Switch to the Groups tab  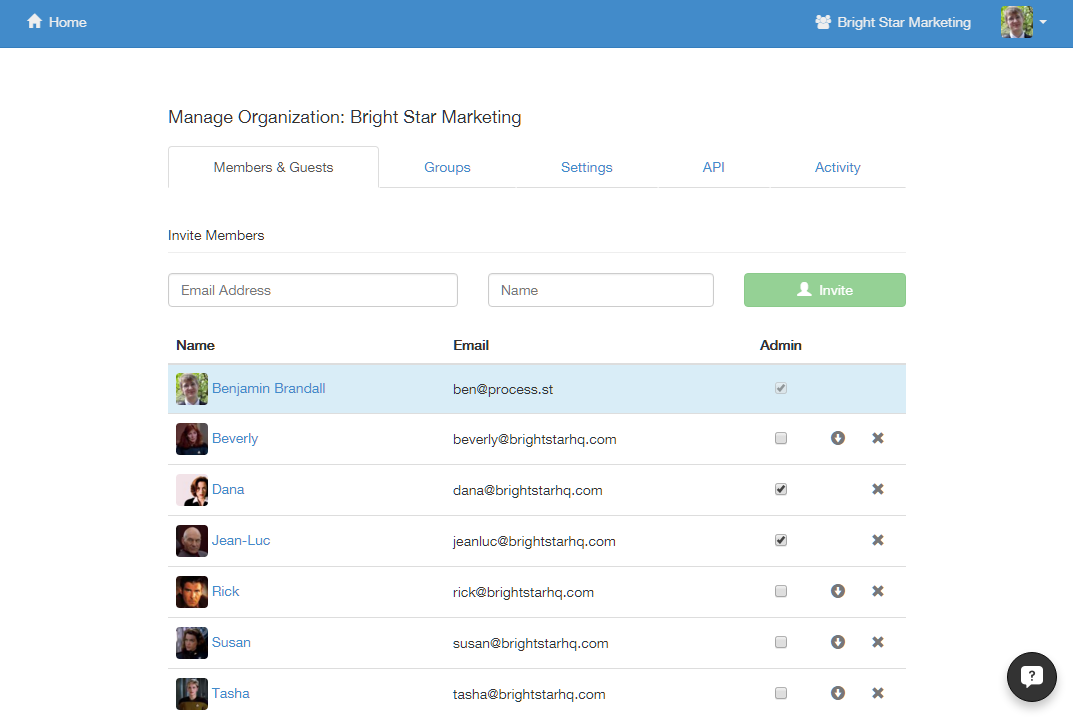point(447,167)
